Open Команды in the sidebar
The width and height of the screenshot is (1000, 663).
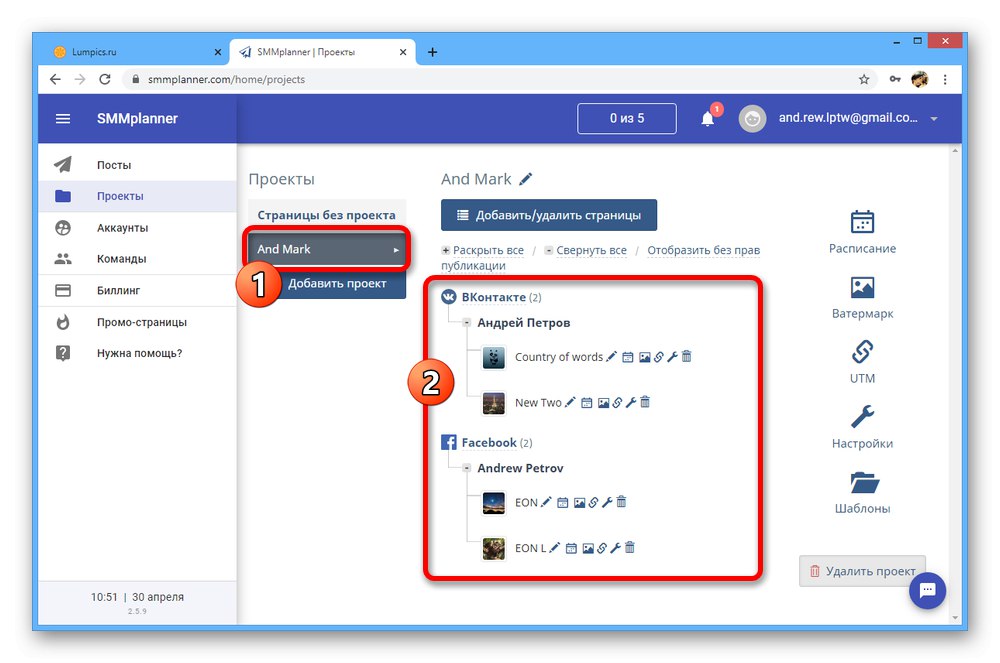138,259
